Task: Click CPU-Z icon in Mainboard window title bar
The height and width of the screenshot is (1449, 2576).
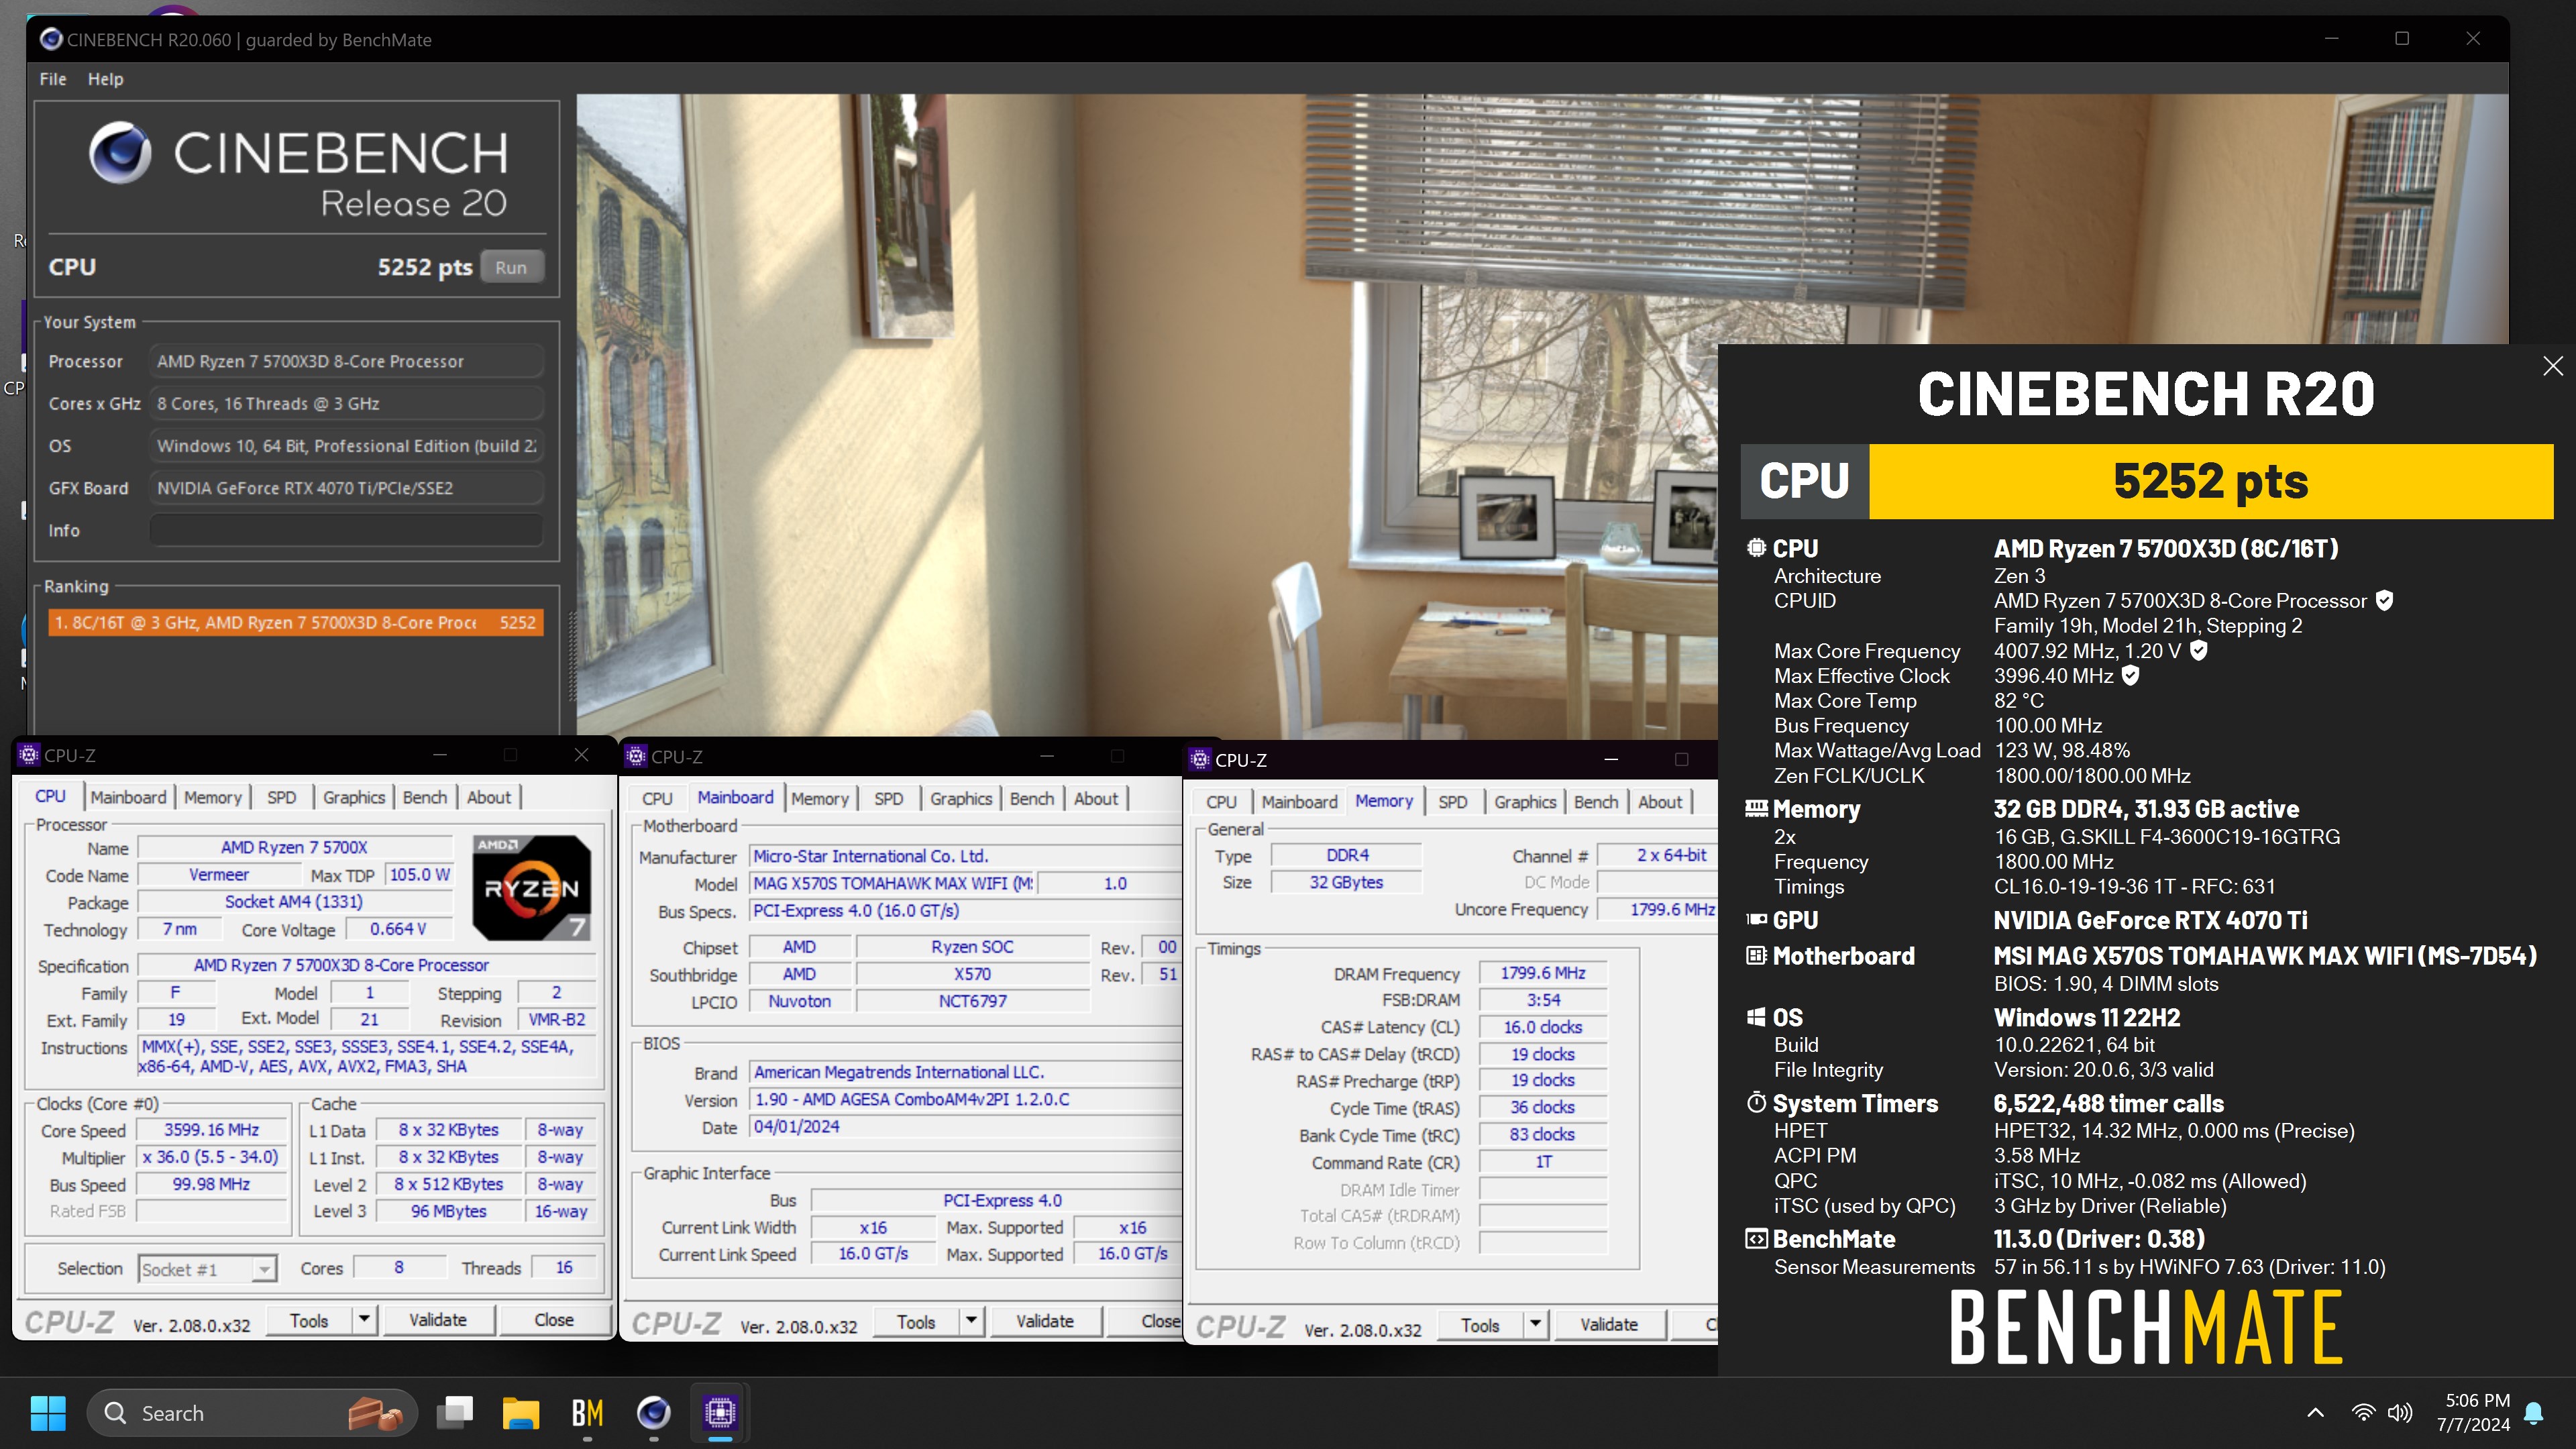Action: (x=636, y=757)
